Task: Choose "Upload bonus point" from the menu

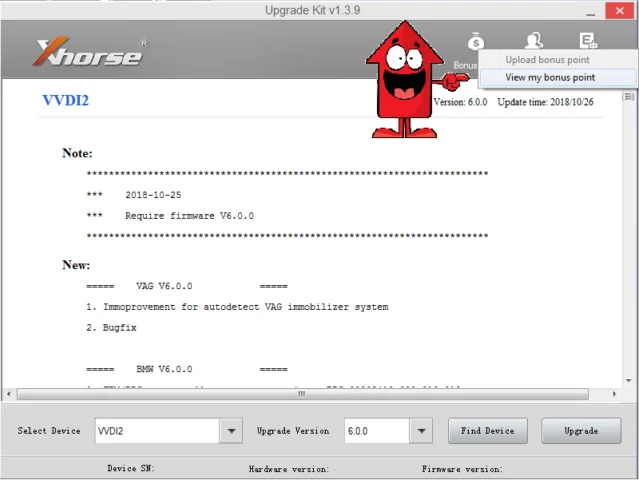Action: point(547,60)
